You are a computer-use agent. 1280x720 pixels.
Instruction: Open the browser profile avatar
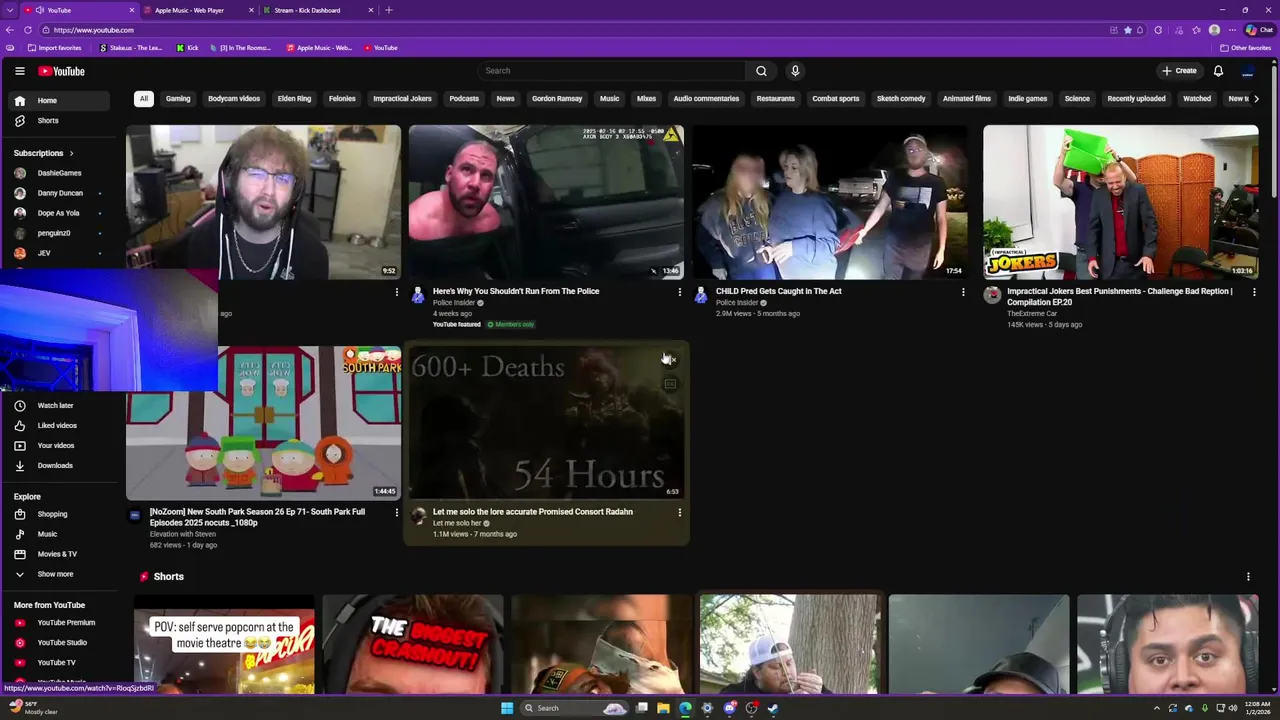pyautogui.click(x=1214, y=30)
